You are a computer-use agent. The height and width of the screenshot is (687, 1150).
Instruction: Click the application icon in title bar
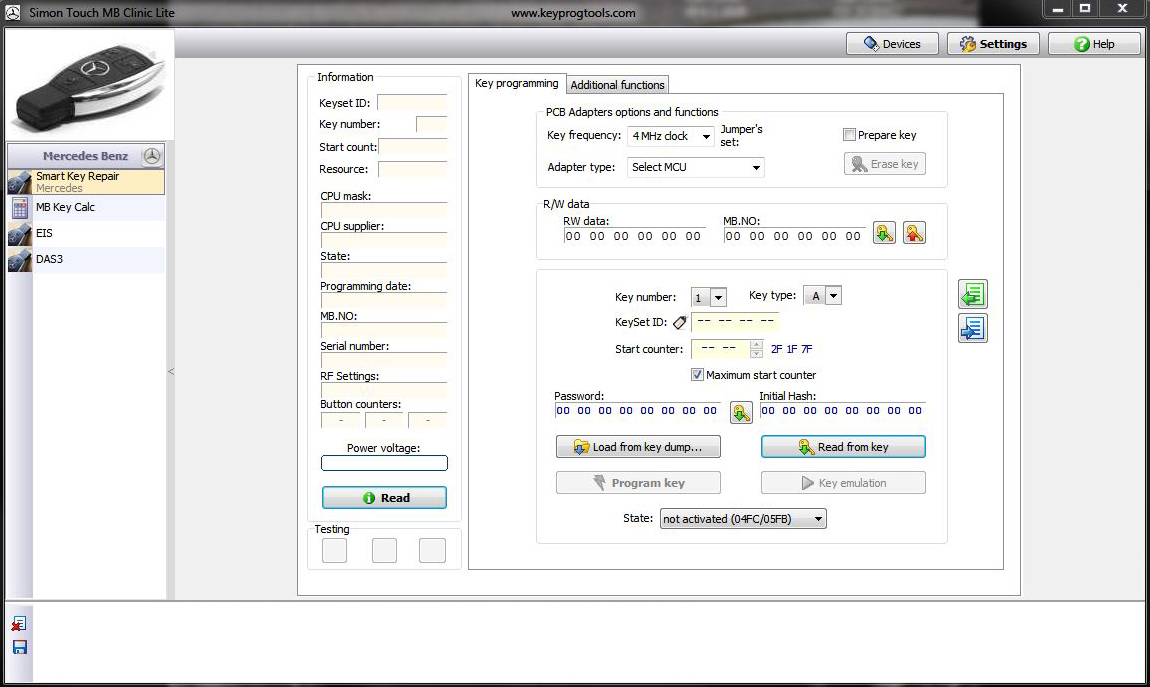tap(12, 12)
